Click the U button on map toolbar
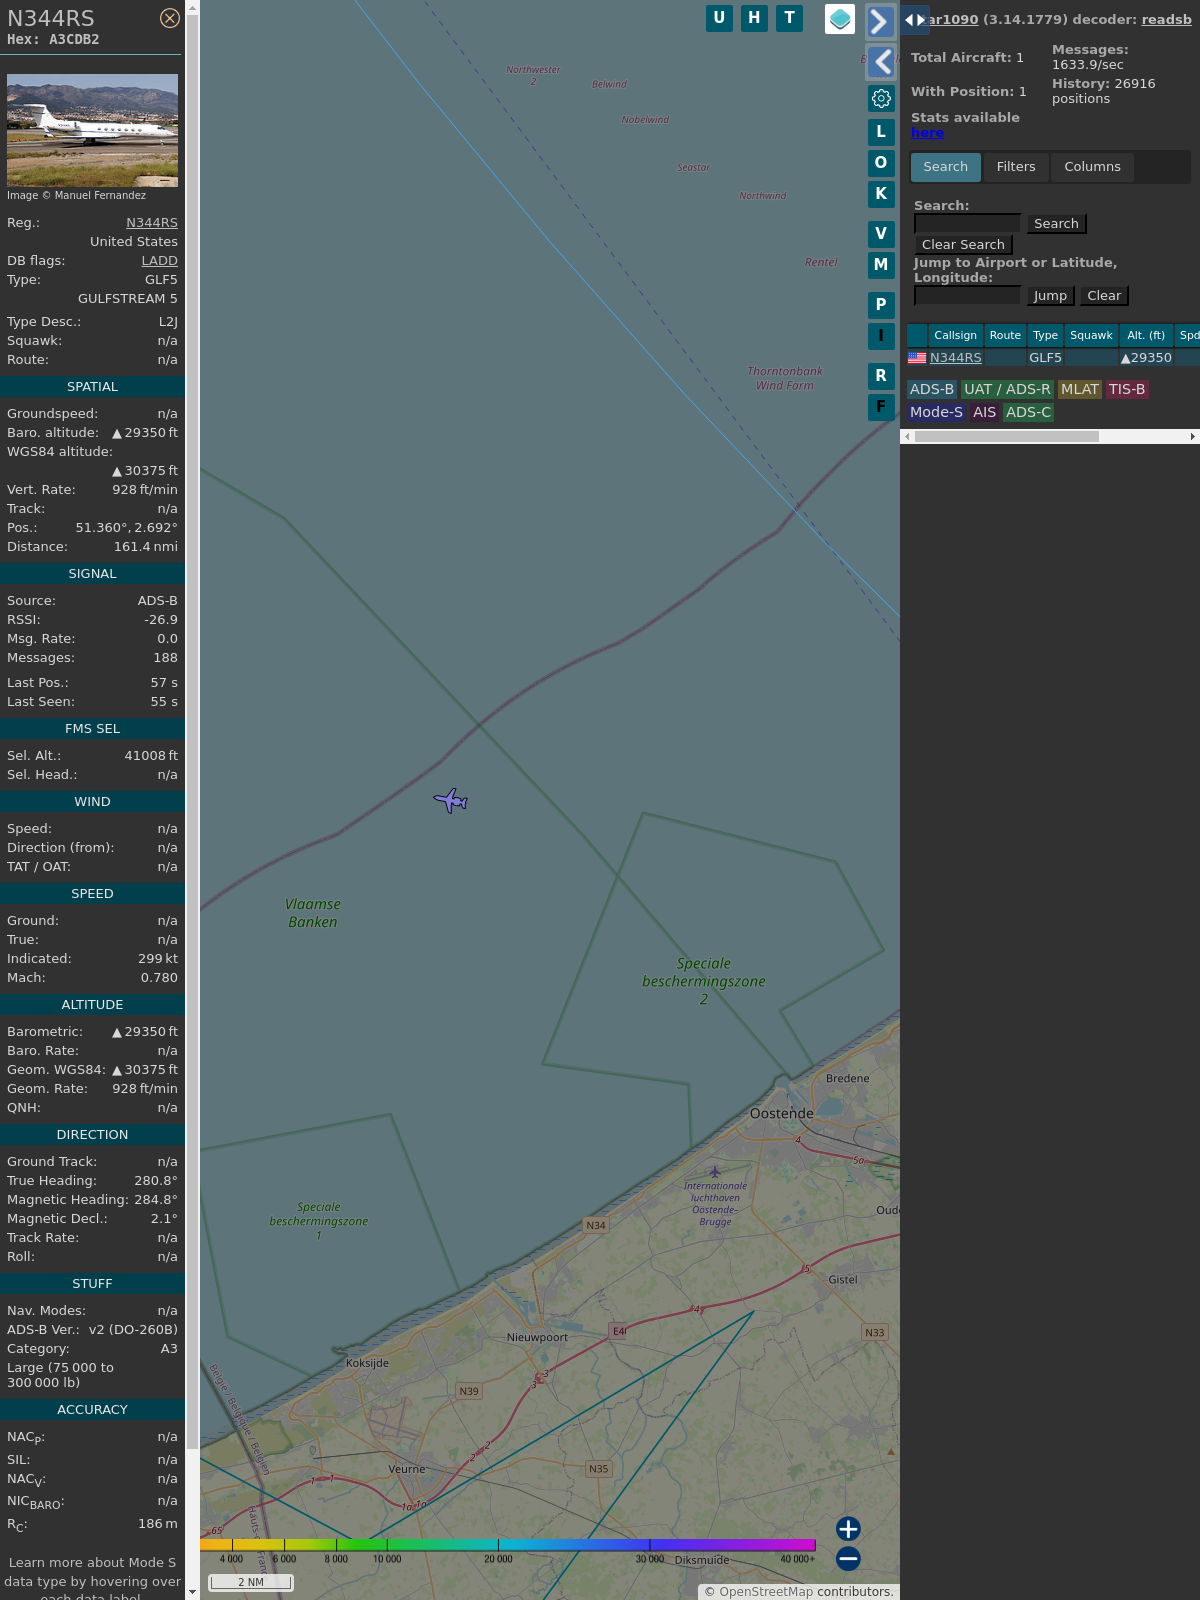This screenshot has height=1600, width=1200. (x=719, y=18)
